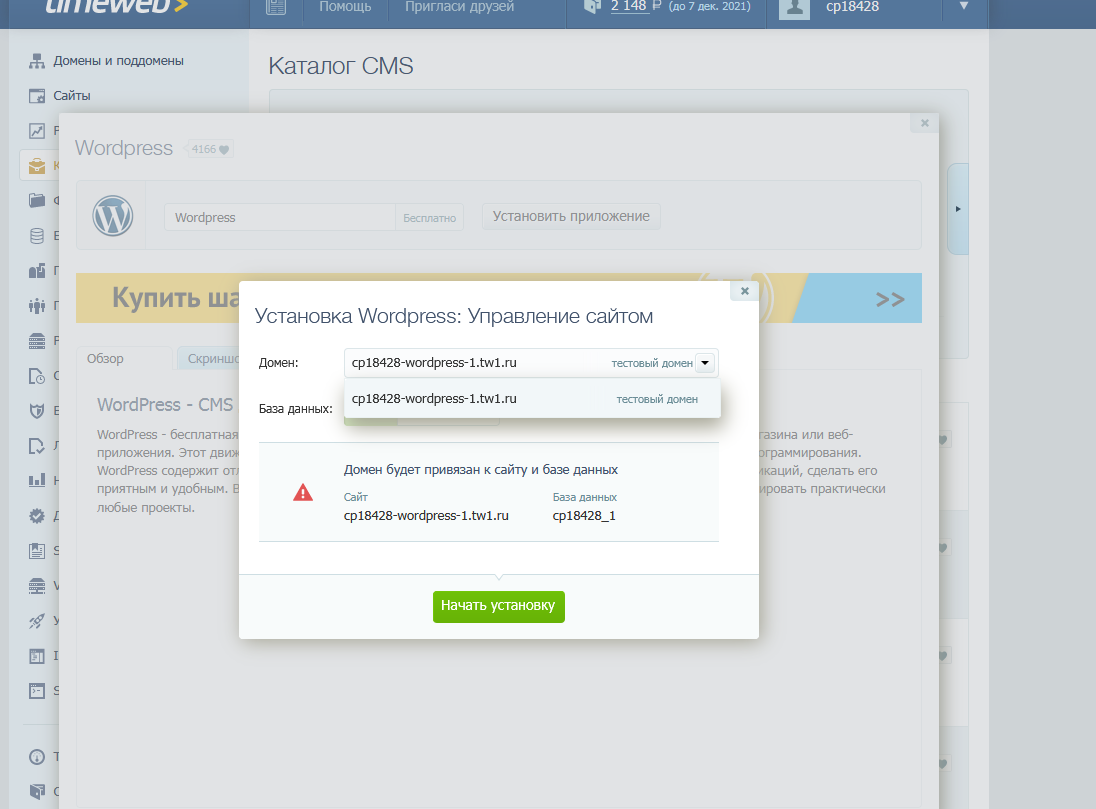Open the terminal console sidebar icon
1096x809 pixels.
(x=37, y=691)
